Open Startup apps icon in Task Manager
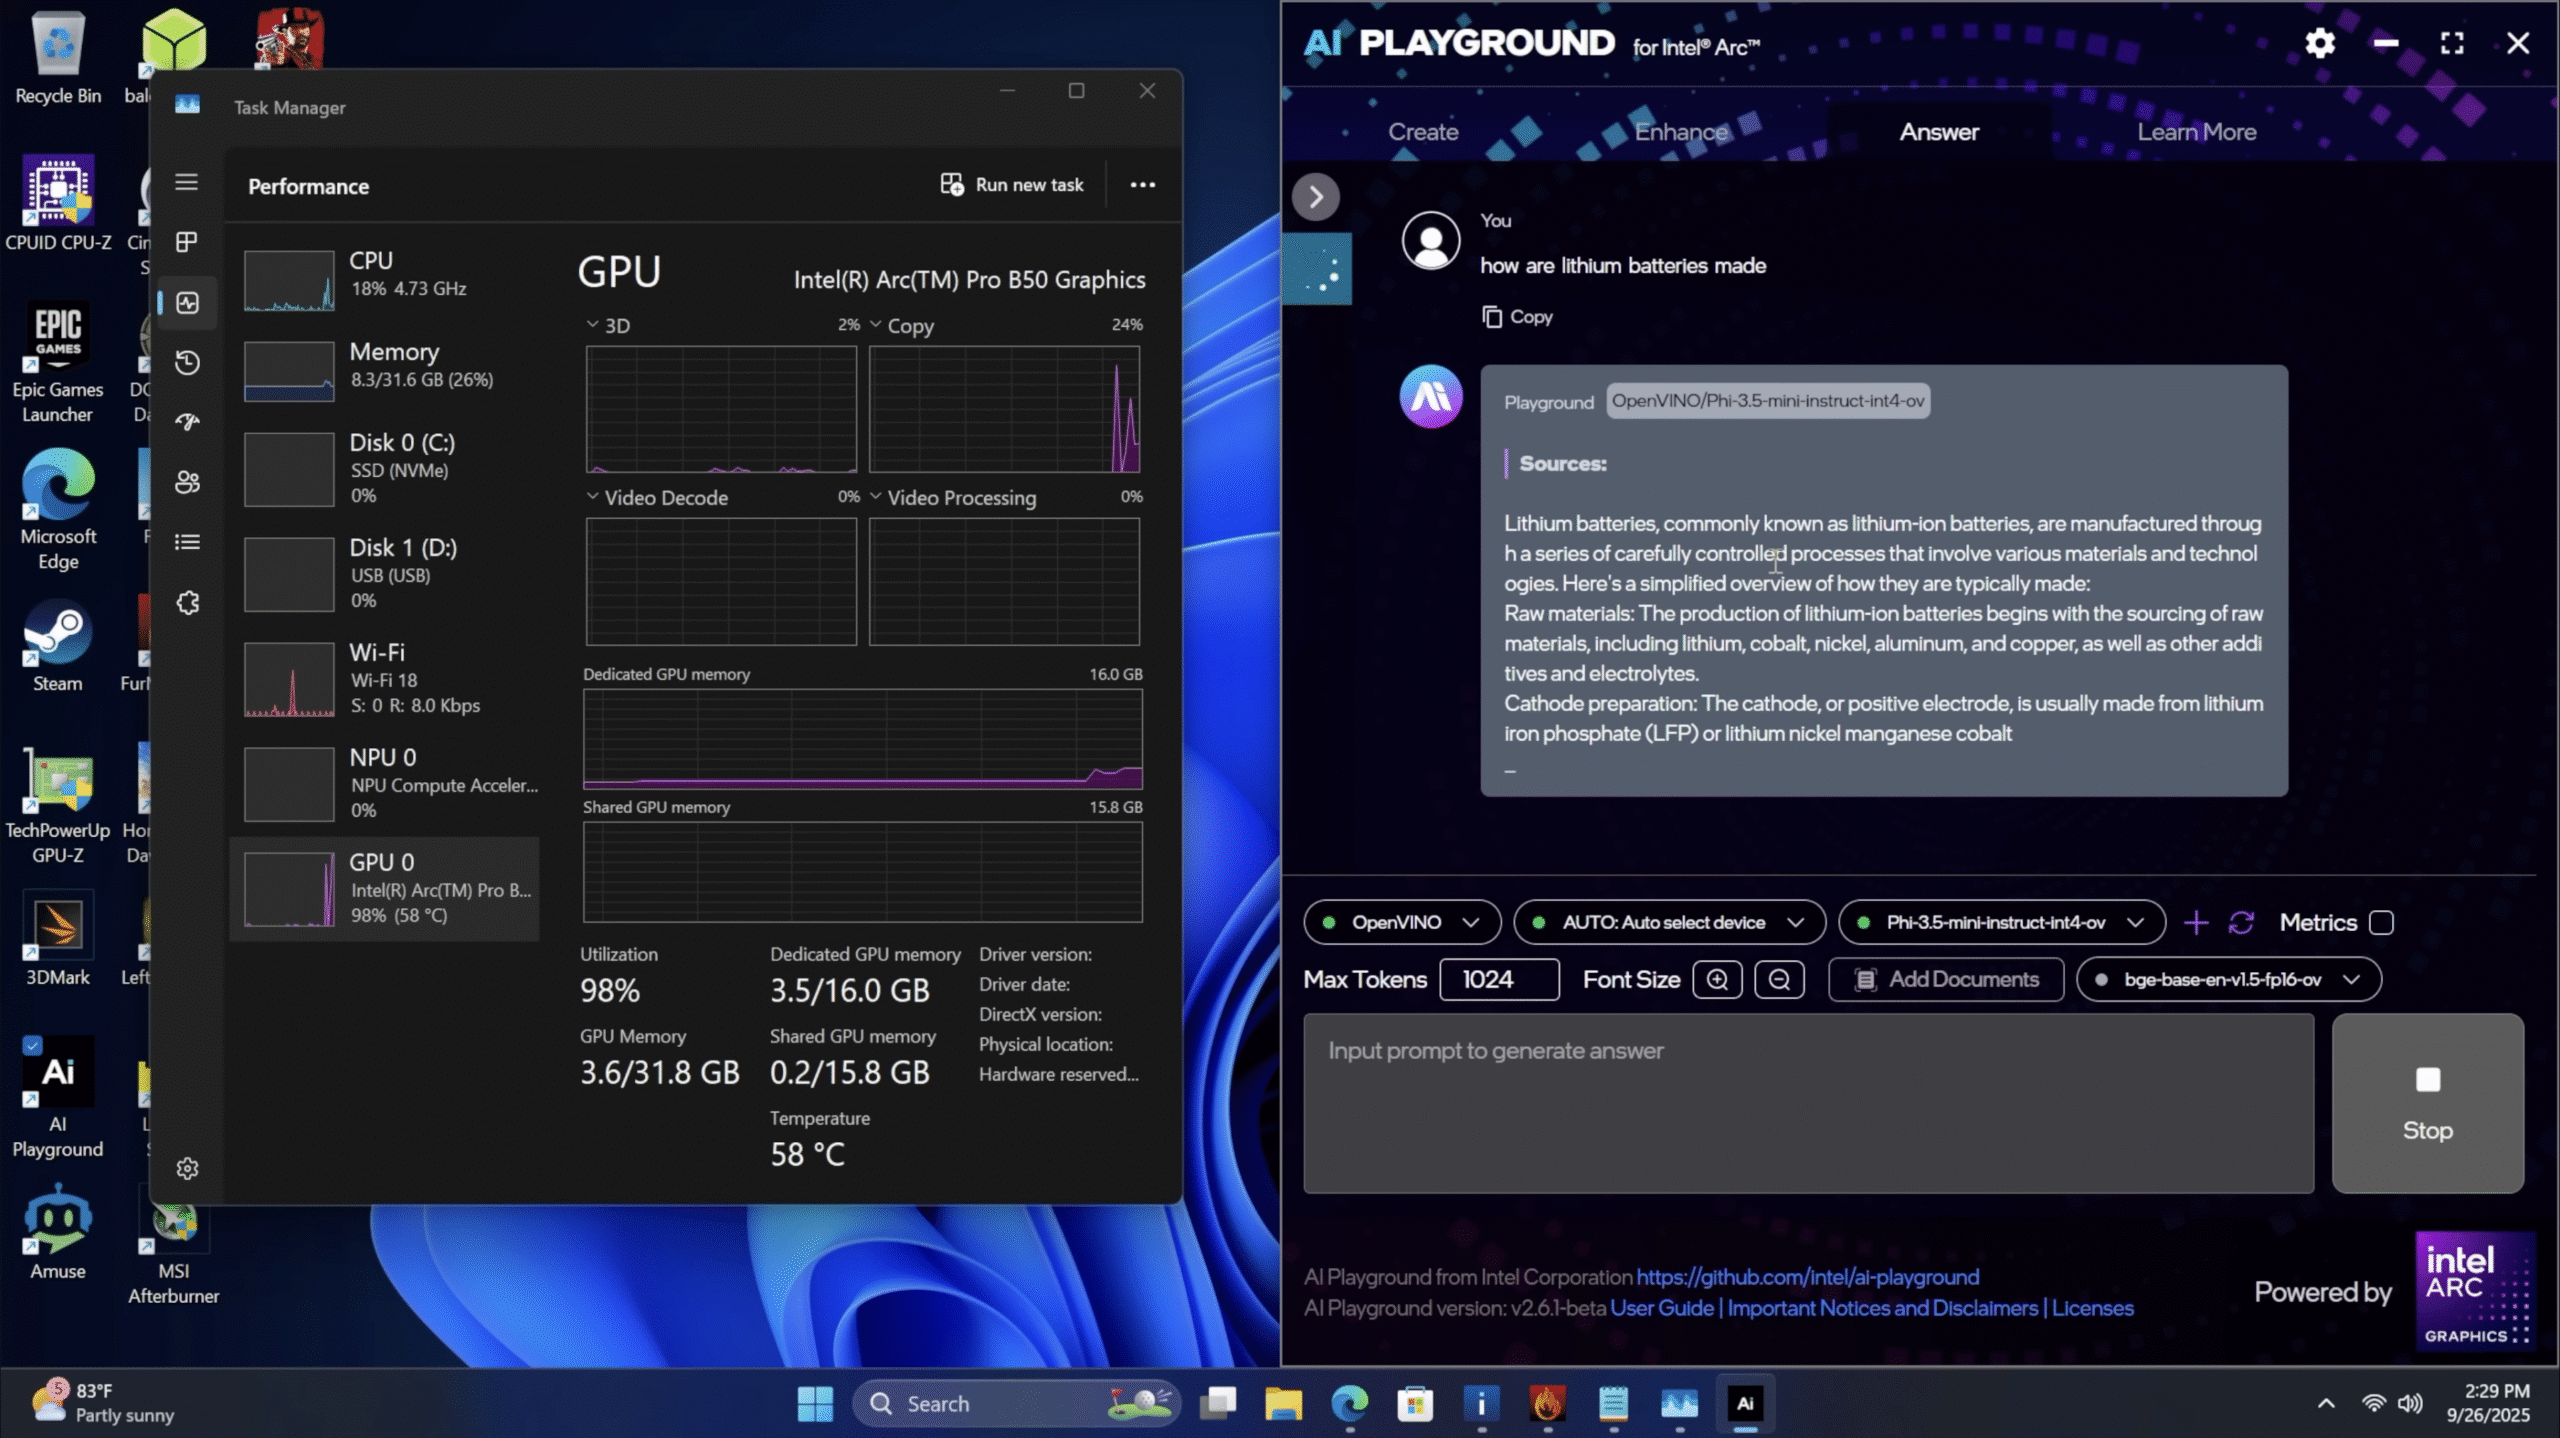The height and width of the screenshot is (1438, 2560). [x=187, y=422]
